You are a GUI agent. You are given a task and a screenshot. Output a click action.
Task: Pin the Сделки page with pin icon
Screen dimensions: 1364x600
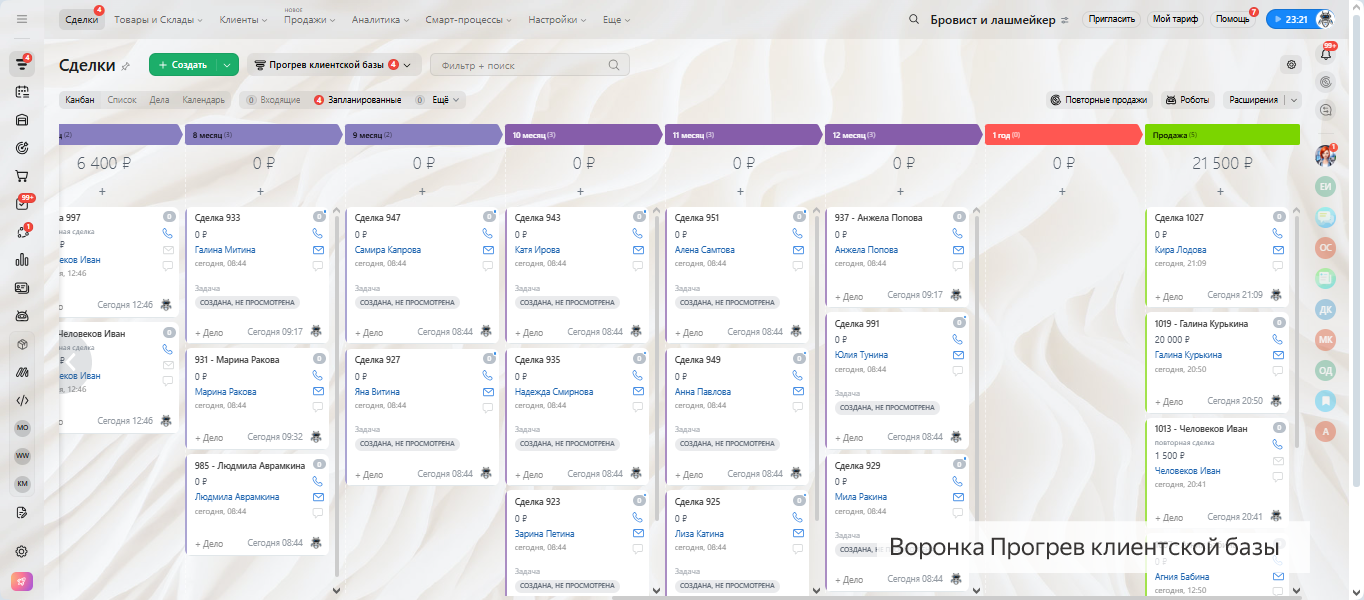tap(126, 66)
